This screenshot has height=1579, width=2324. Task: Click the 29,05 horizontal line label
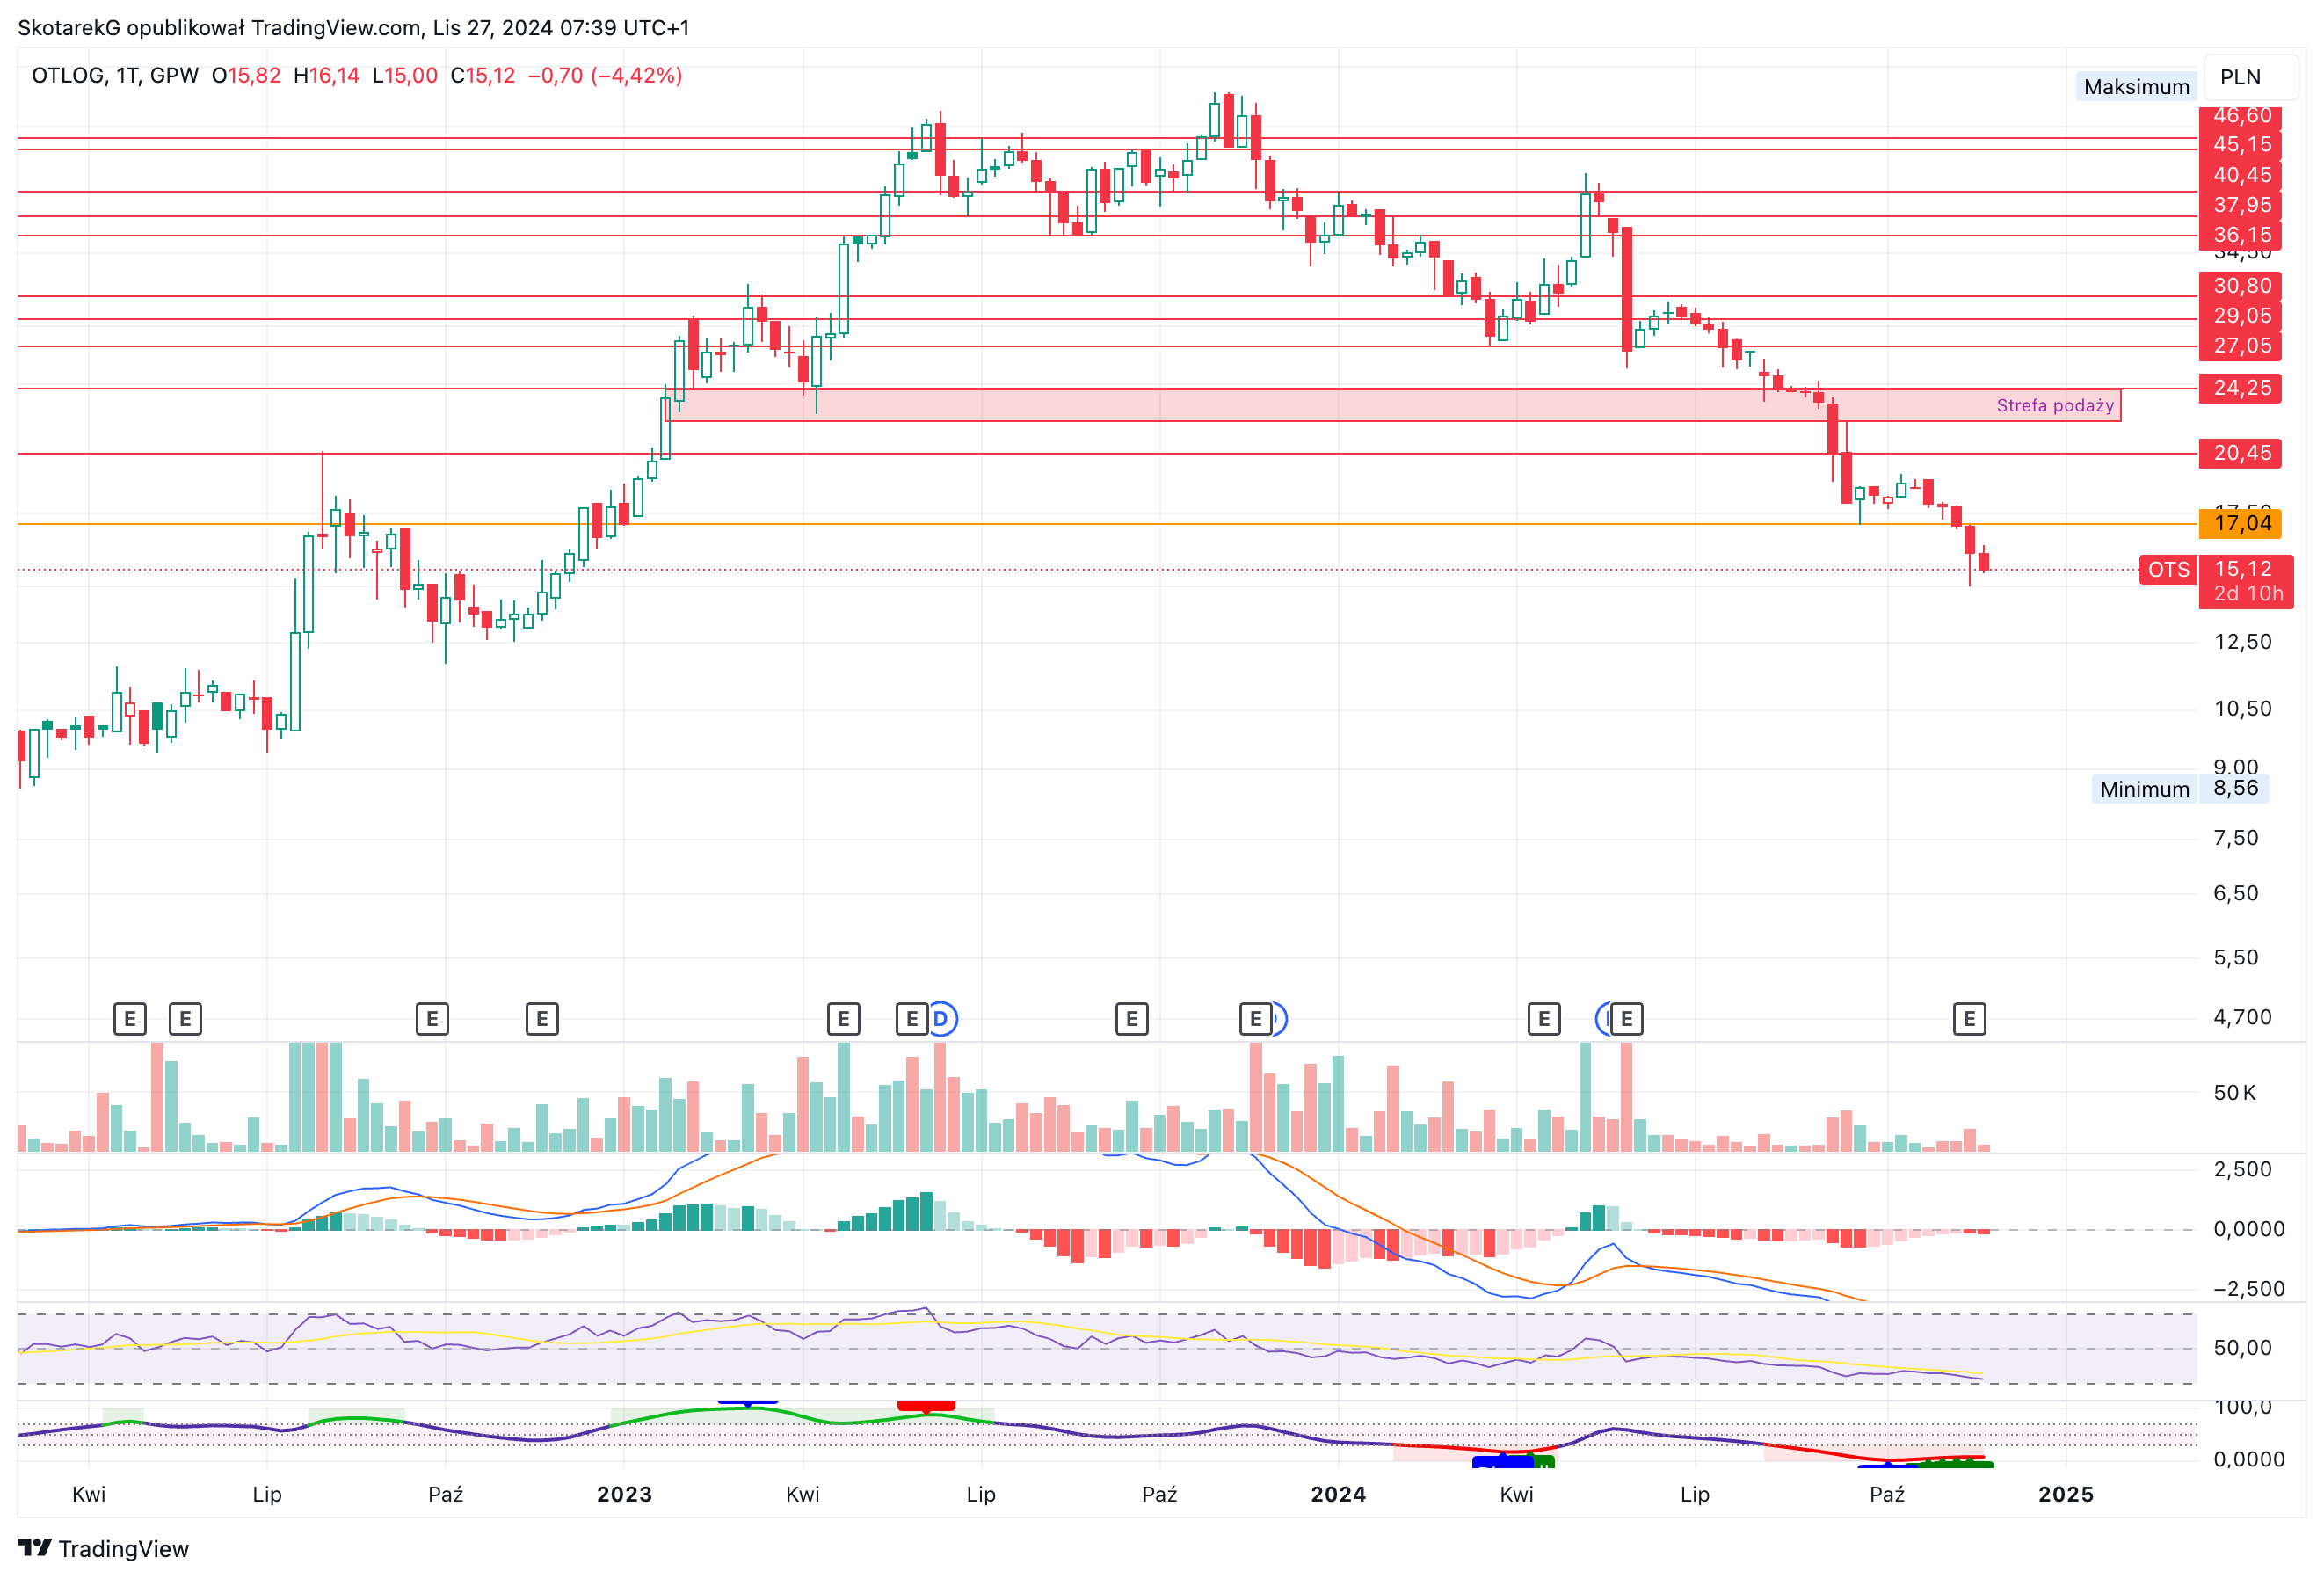(2241, 316)
